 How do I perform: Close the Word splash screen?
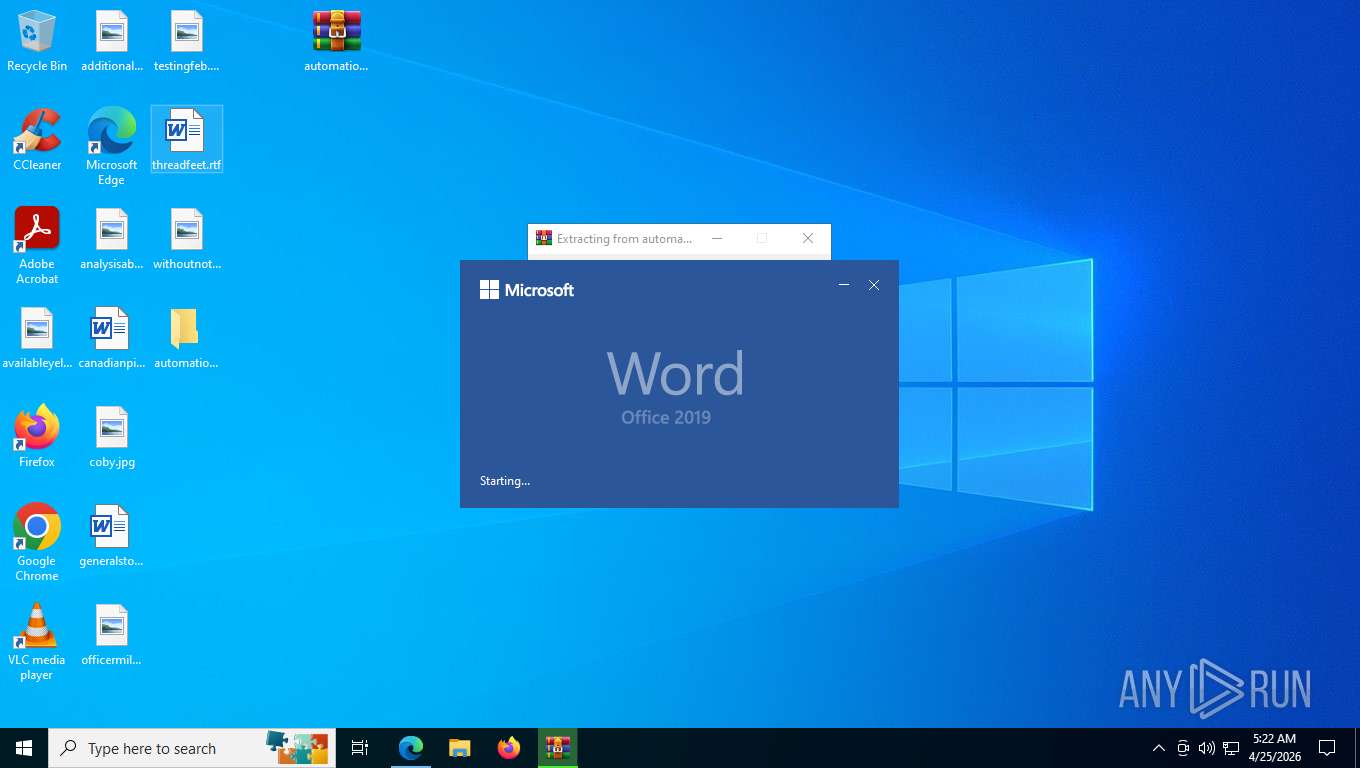tap(874, 286)
